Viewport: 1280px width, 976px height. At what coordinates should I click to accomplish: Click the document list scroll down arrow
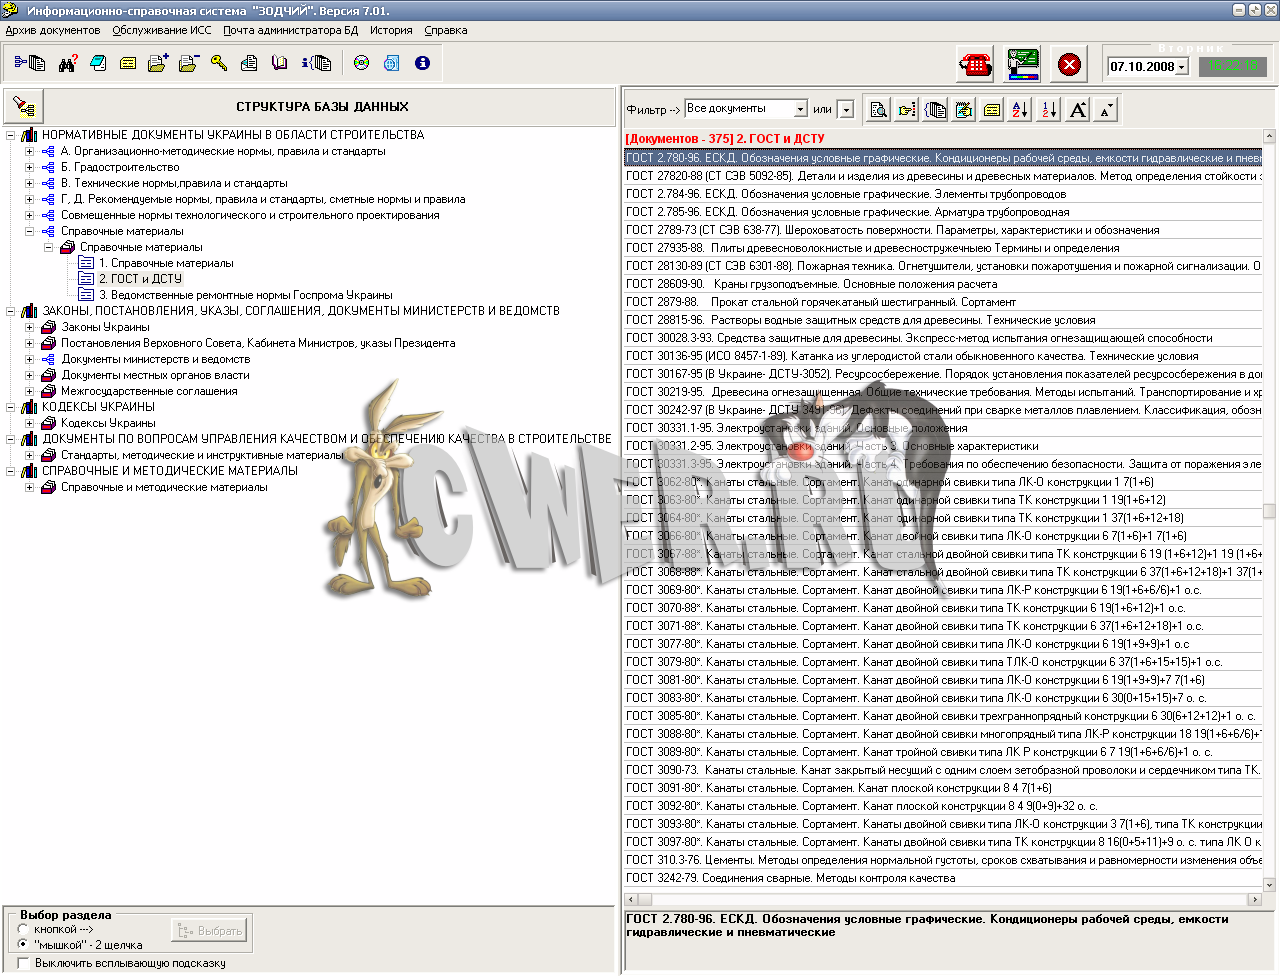(1269, 884)
